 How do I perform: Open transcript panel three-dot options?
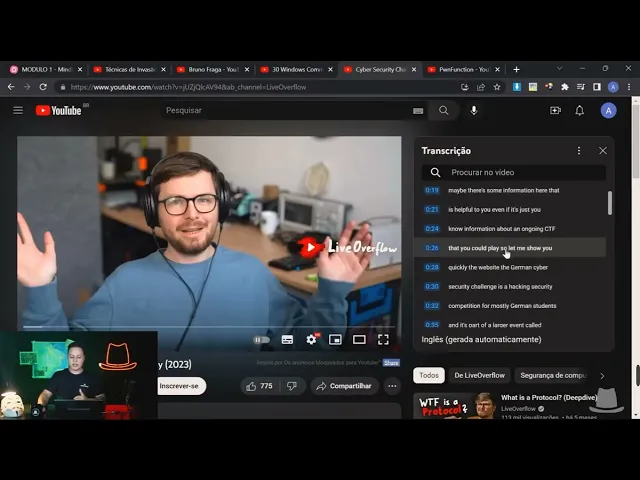579,151
